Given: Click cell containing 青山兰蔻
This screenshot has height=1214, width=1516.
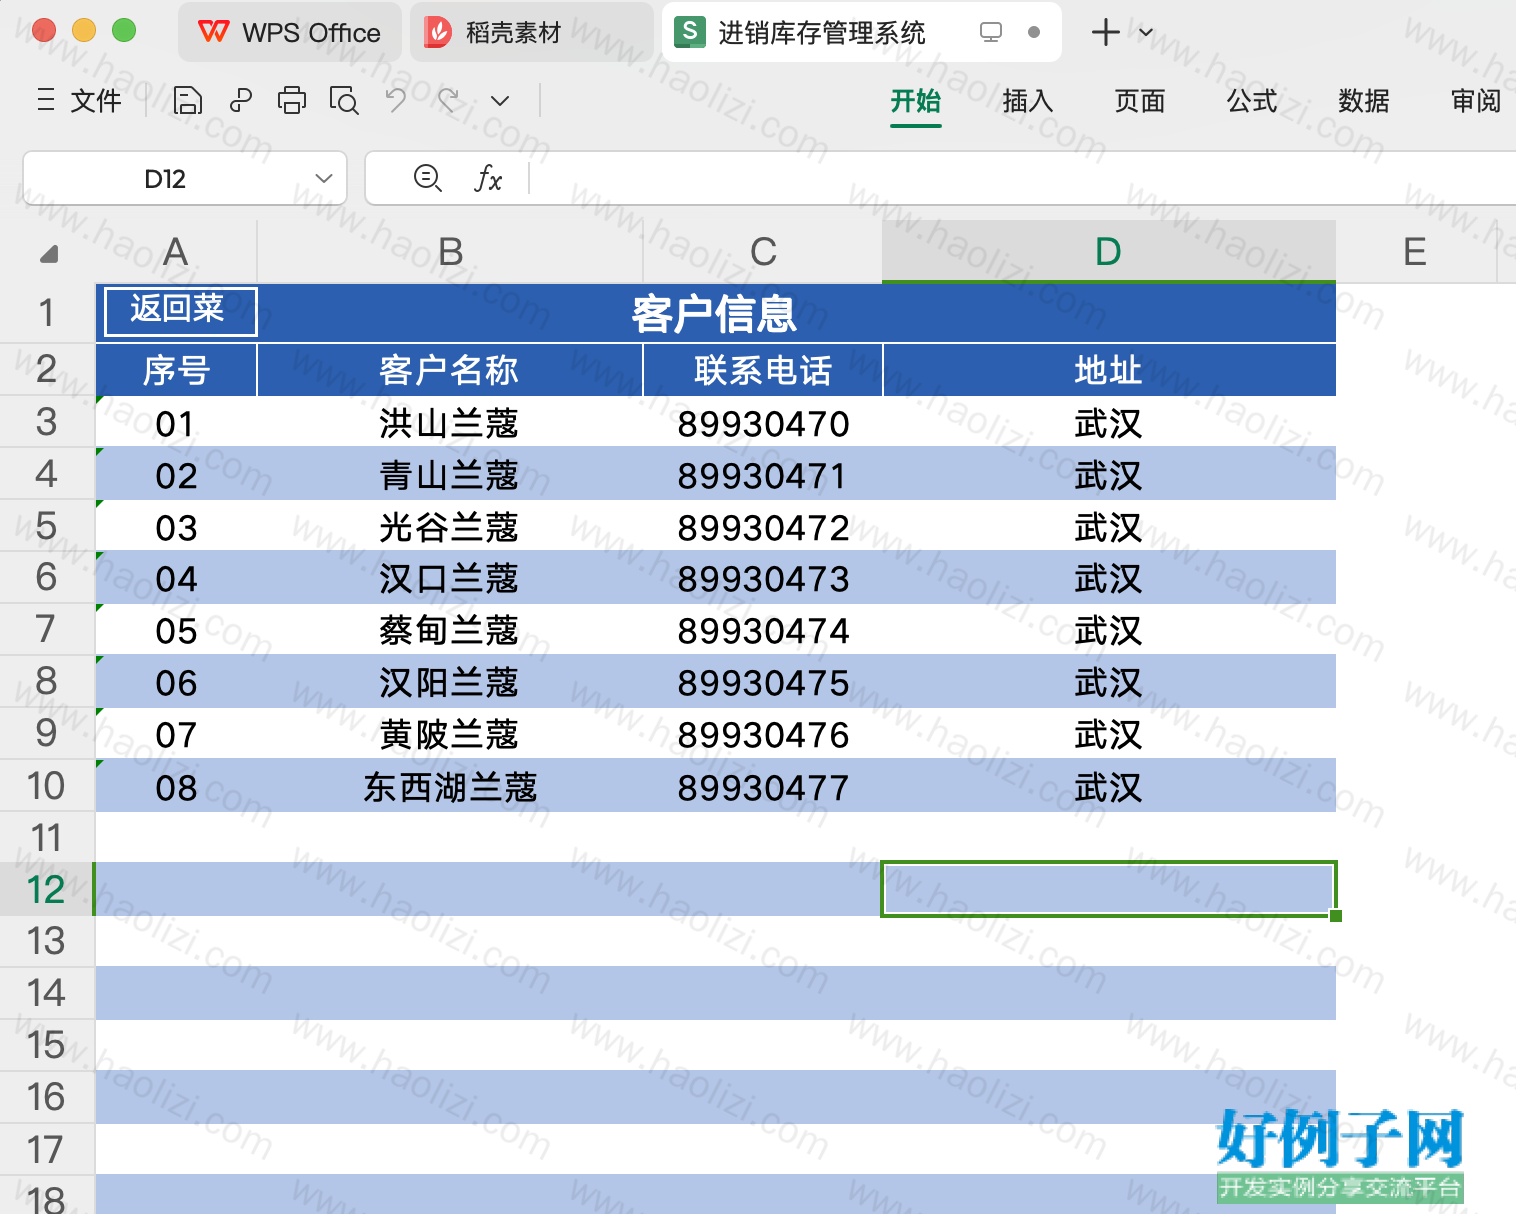Looking at the screenshot, I should [x=450, y=475].
